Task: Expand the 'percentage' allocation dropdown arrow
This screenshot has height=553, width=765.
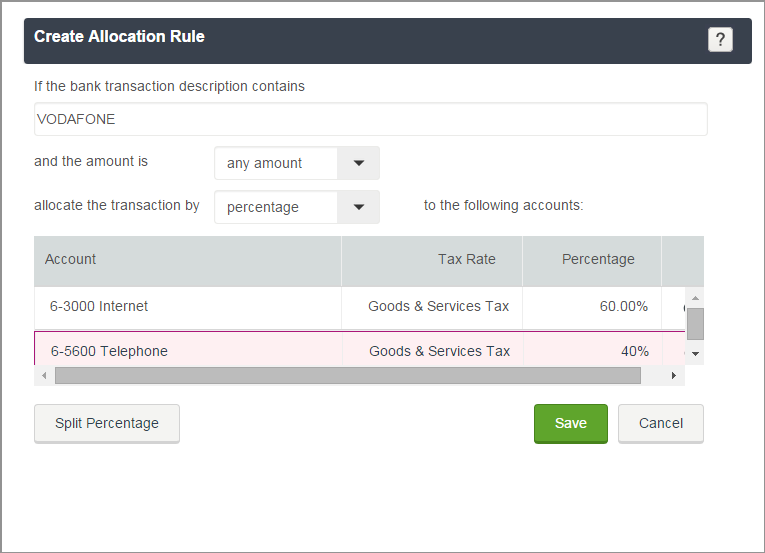Action: tap(359, 207)
